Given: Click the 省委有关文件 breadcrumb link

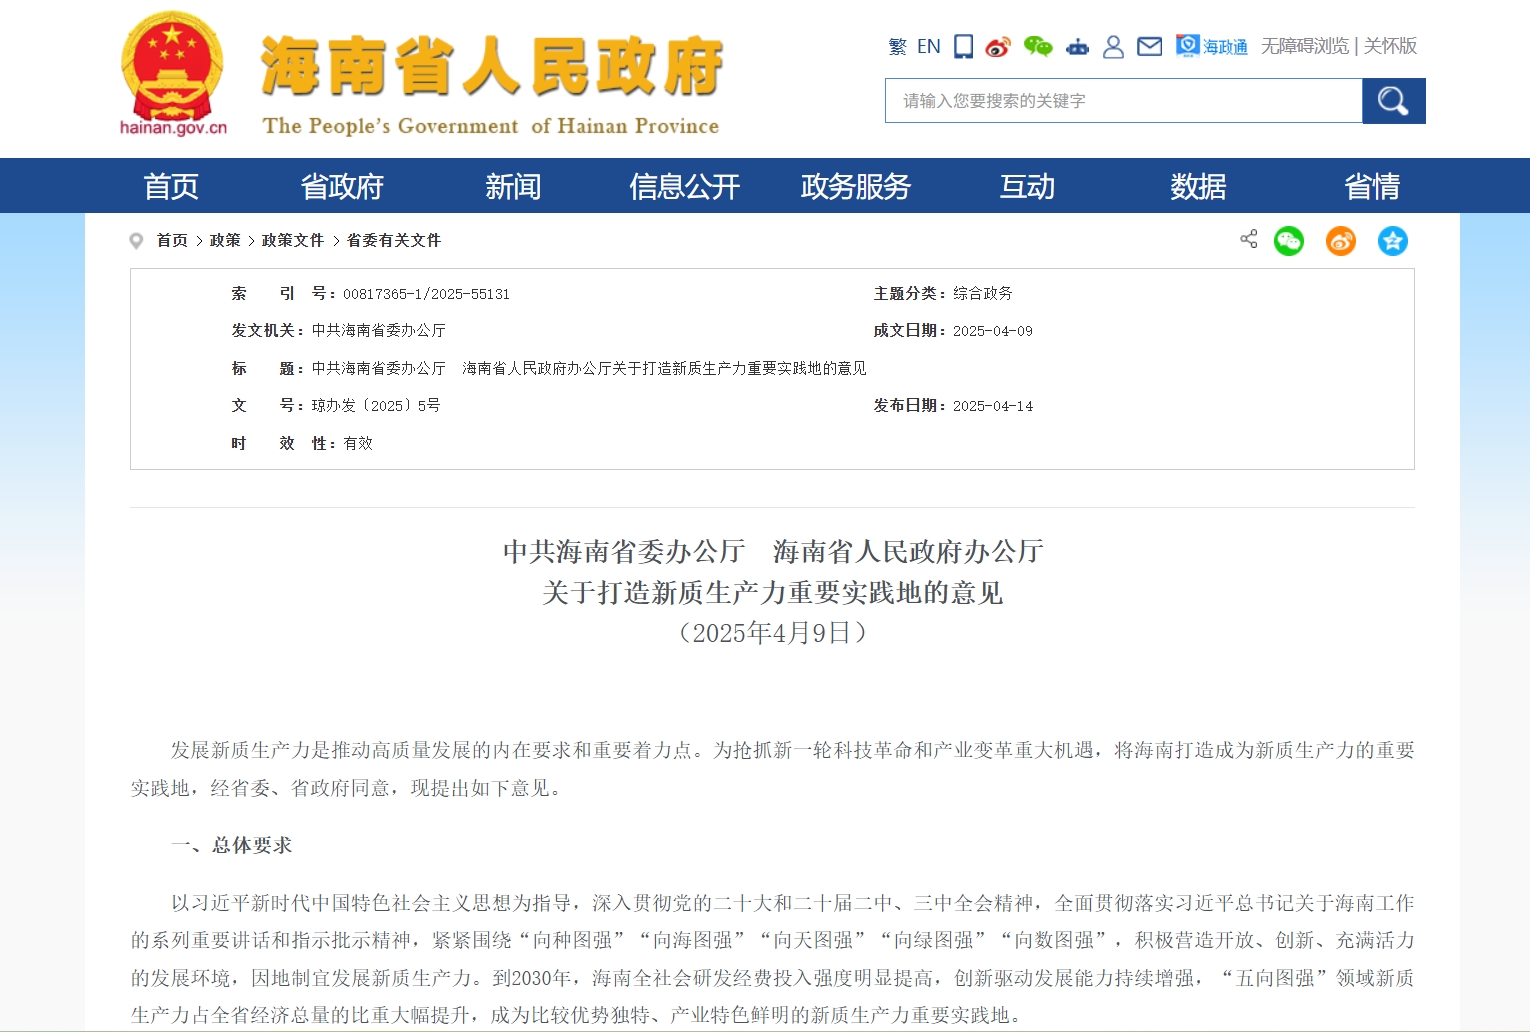Looking at the screenshot, I should click(393, 240).
